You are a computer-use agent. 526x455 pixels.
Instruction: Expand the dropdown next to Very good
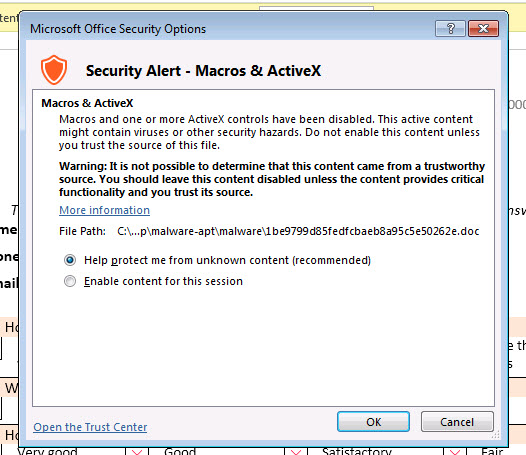pos(137,451)
